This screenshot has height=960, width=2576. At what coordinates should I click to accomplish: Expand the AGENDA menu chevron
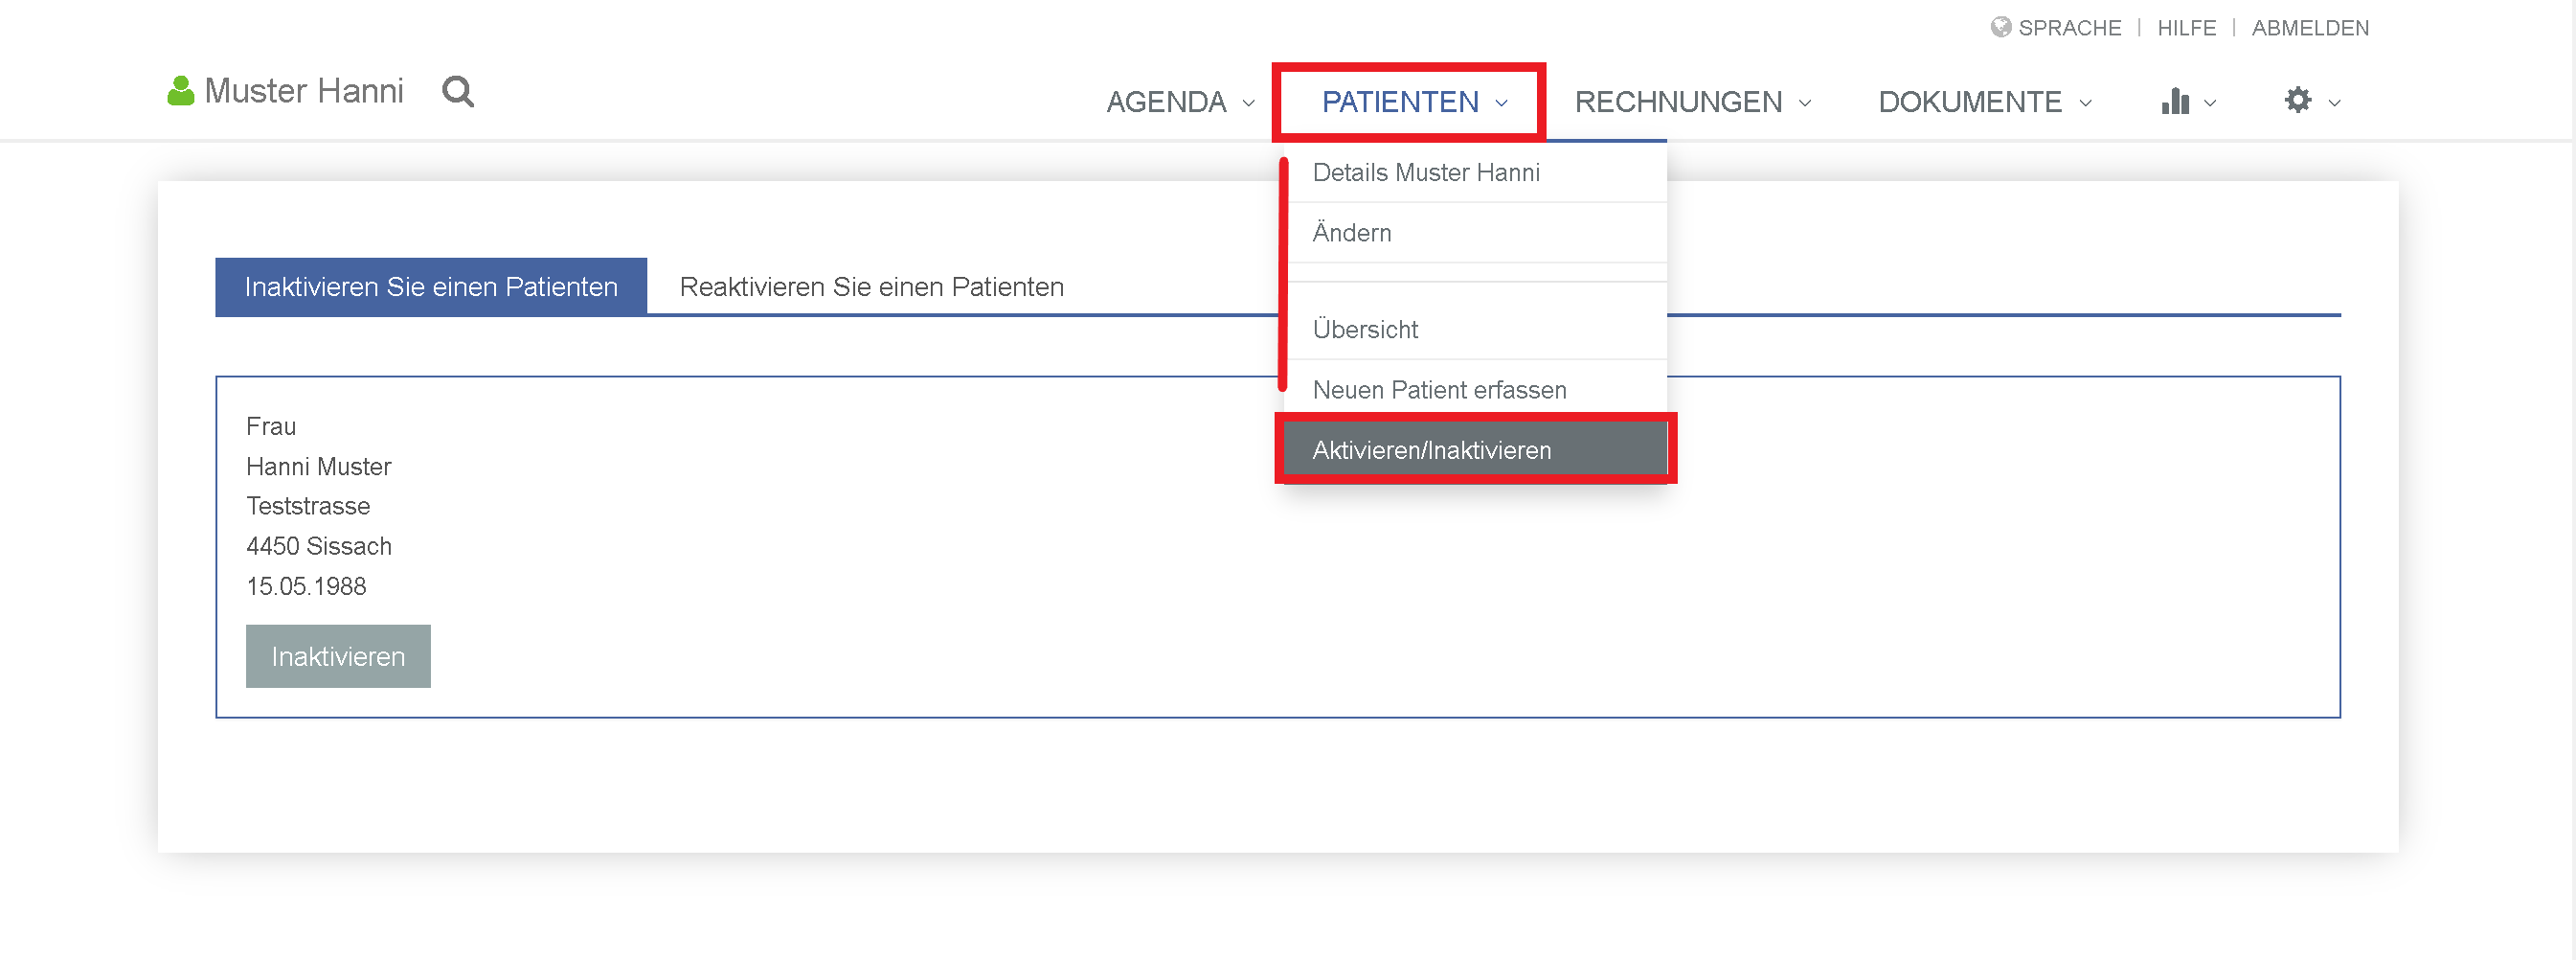pos(1249,103)
